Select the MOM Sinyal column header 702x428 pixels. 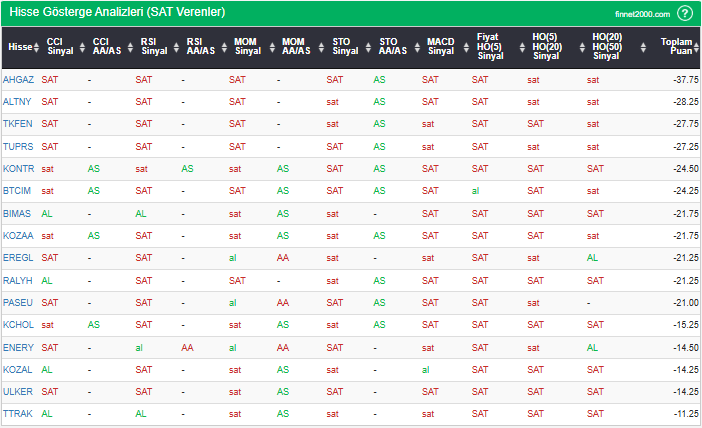pos(245,46)
